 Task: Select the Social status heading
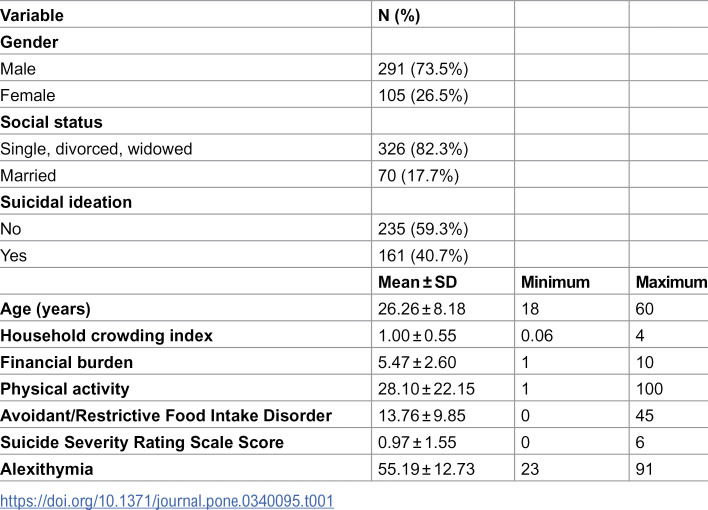[x=51, y=122]
